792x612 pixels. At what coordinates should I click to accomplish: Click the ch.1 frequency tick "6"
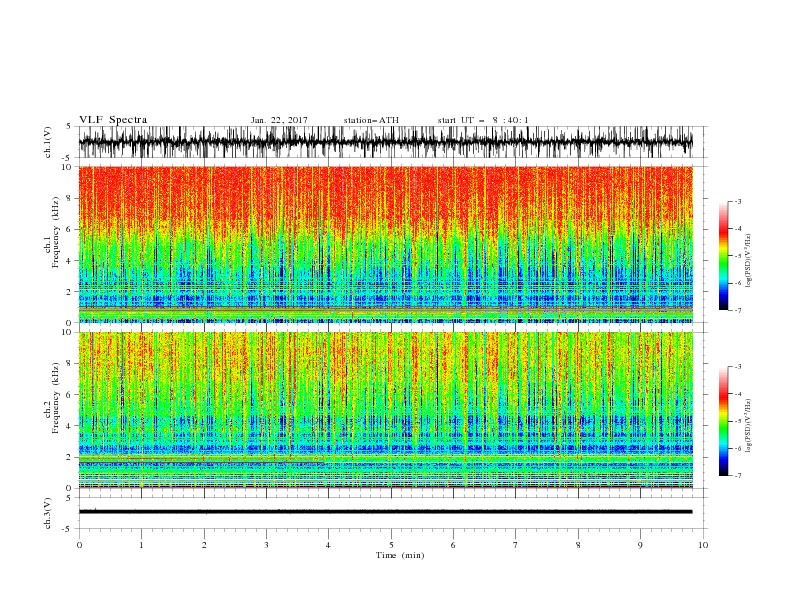pos(69,229)
